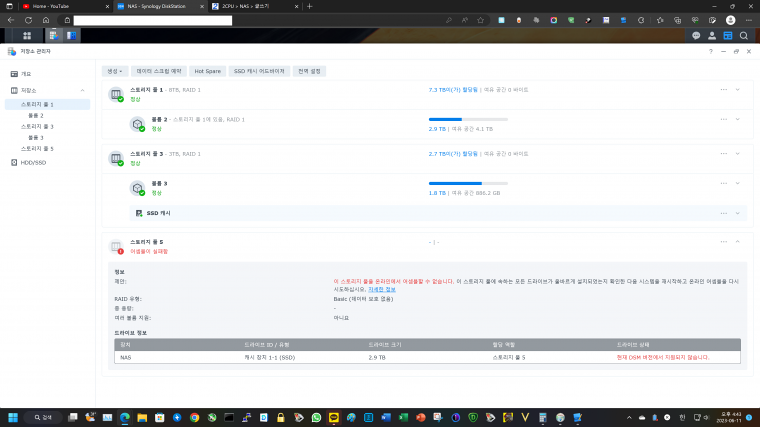Open Chrome from Windows taskbar
The height and width of the screenshot is (427, 760).
point(194,417)
